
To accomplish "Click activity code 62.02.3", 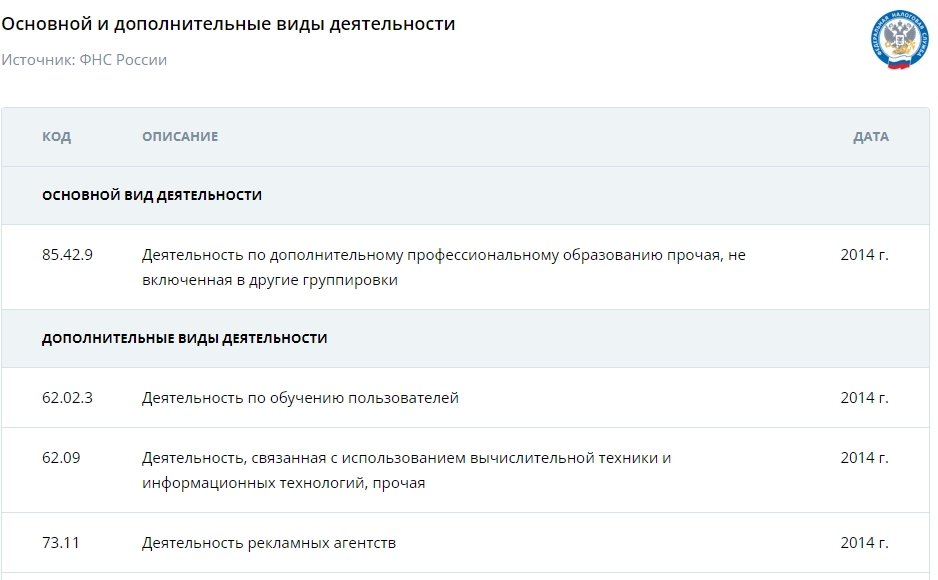I will (x=67, y=398).
